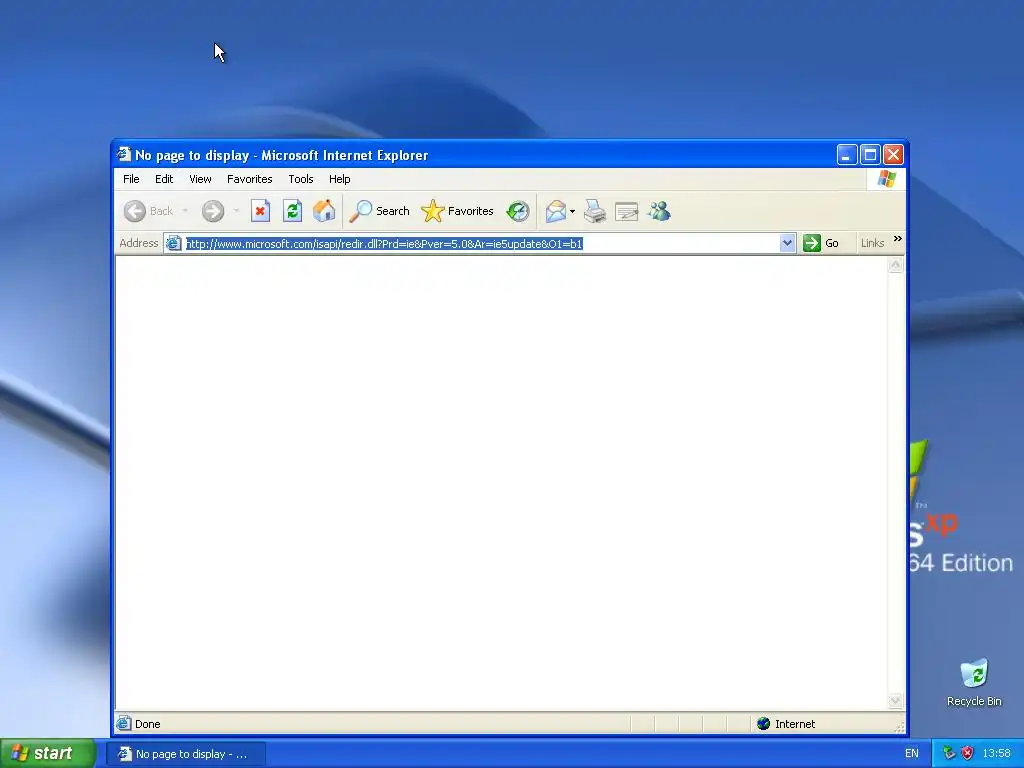Print the page with the printer icon
Viewport: 1024px width, 768px height.
(595, 211)
